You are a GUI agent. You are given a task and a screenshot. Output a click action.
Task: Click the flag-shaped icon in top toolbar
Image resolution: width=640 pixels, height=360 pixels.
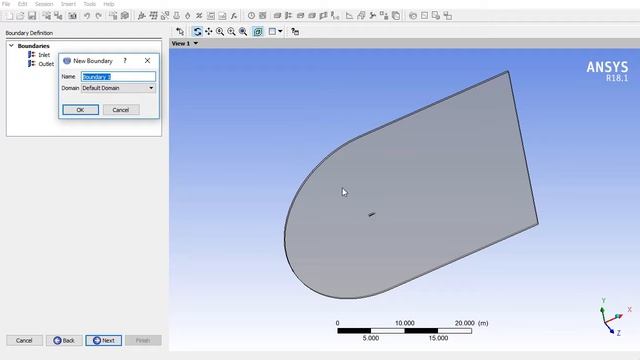pos(324,16)
